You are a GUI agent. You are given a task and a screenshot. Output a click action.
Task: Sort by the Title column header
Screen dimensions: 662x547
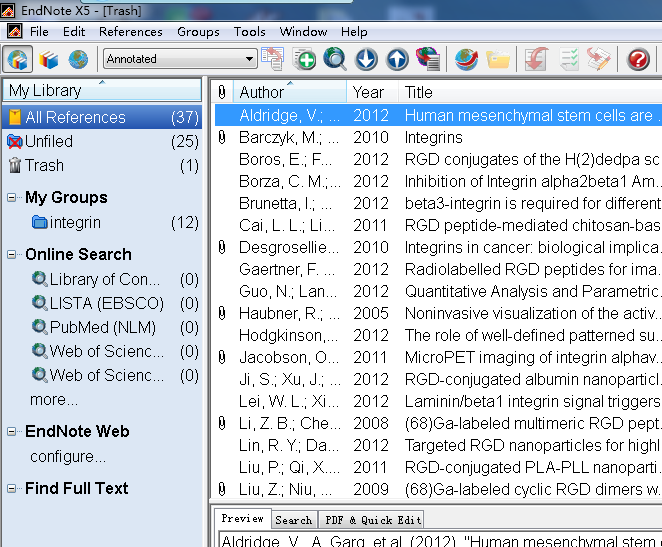click(530, 92)
